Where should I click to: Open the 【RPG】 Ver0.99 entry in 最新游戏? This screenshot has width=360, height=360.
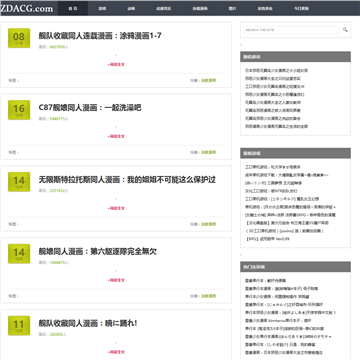(267, 239)
